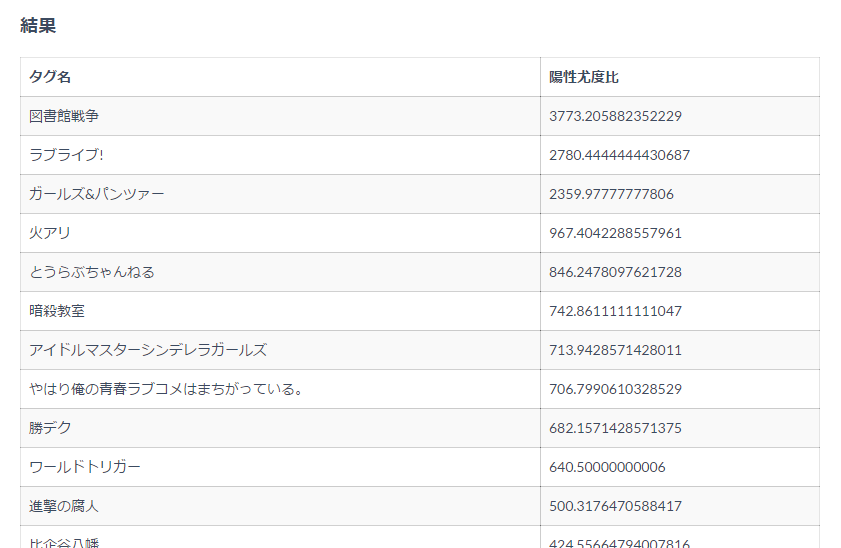Select the とうらぶちゃんねる tag cell
Viewport: 841px width, 548px height.
[280, 272]
